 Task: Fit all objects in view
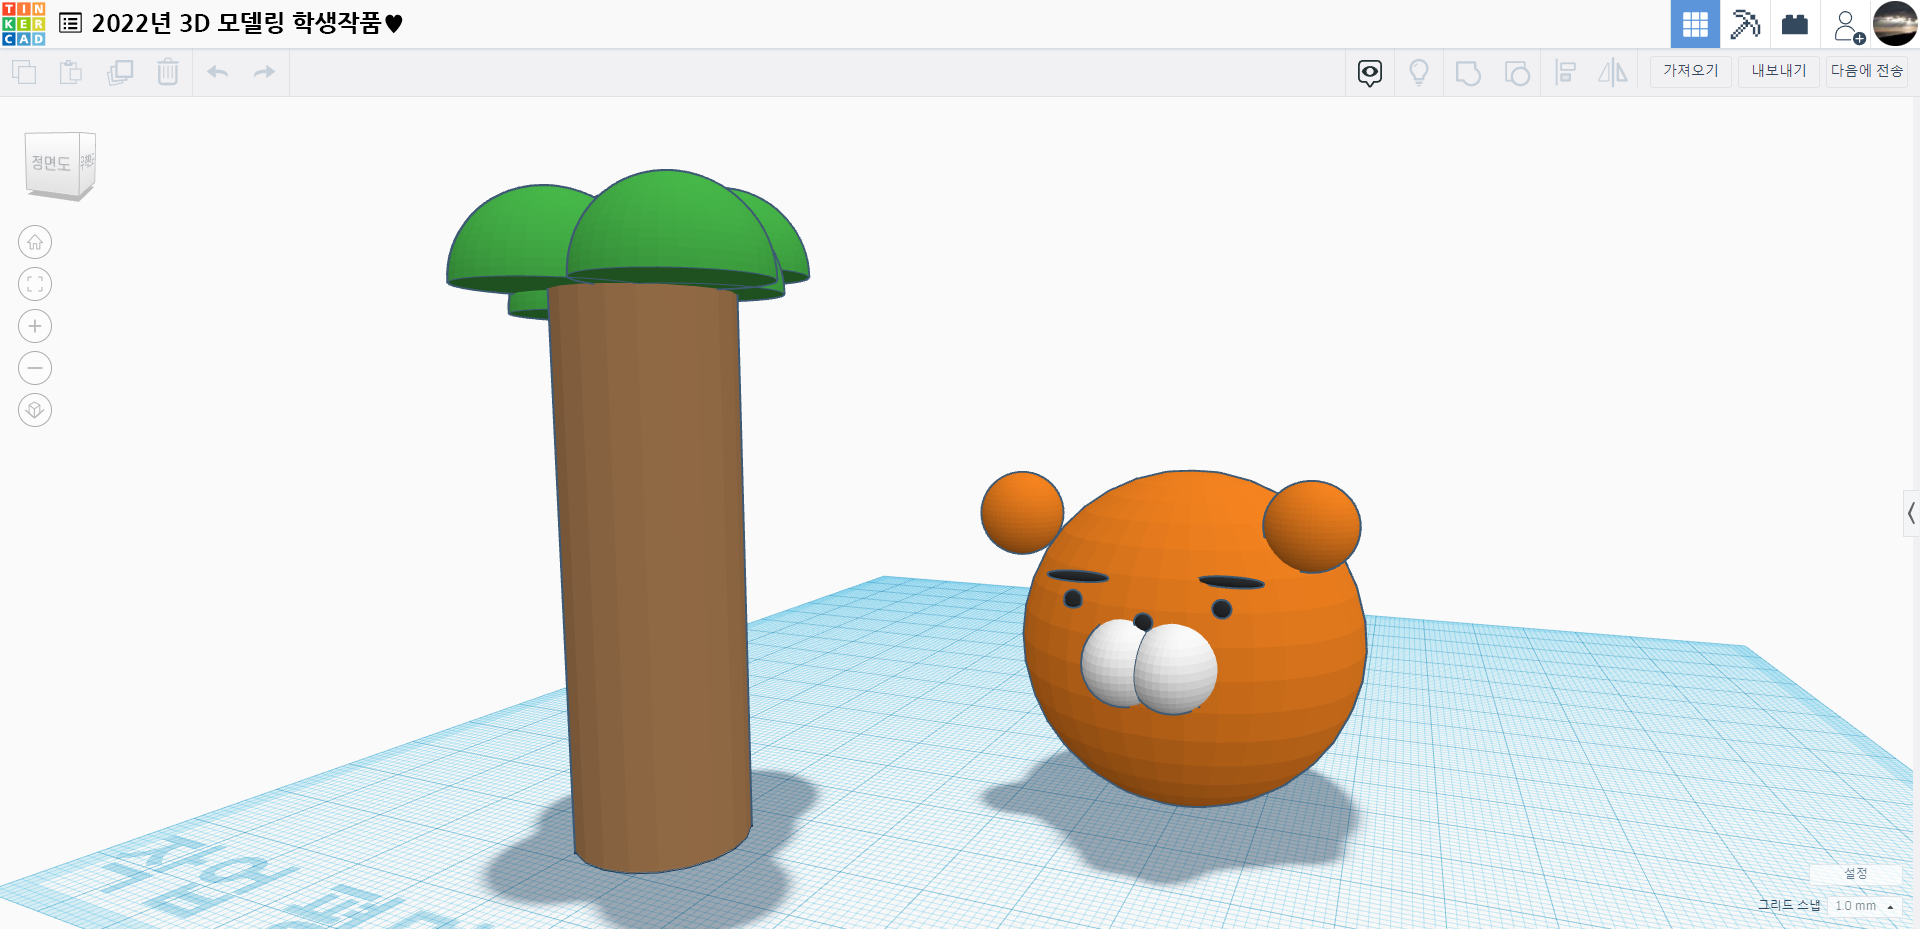pyautogui.click(x=35, y=284)
